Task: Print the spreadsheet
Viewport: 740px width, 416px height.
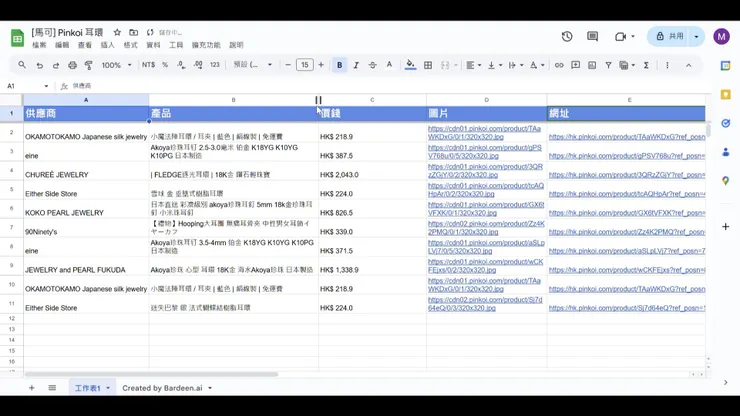Action: tap(72, 65)
